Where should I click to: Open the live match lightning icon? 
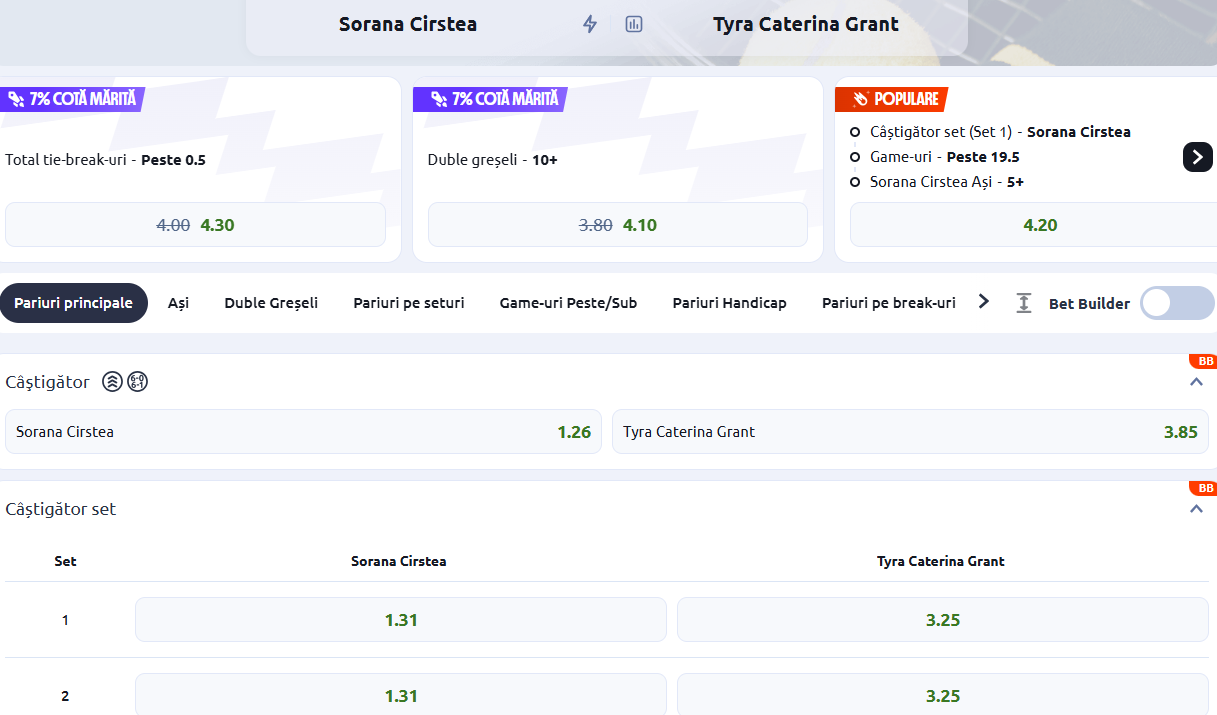click(x=590, y=24)
